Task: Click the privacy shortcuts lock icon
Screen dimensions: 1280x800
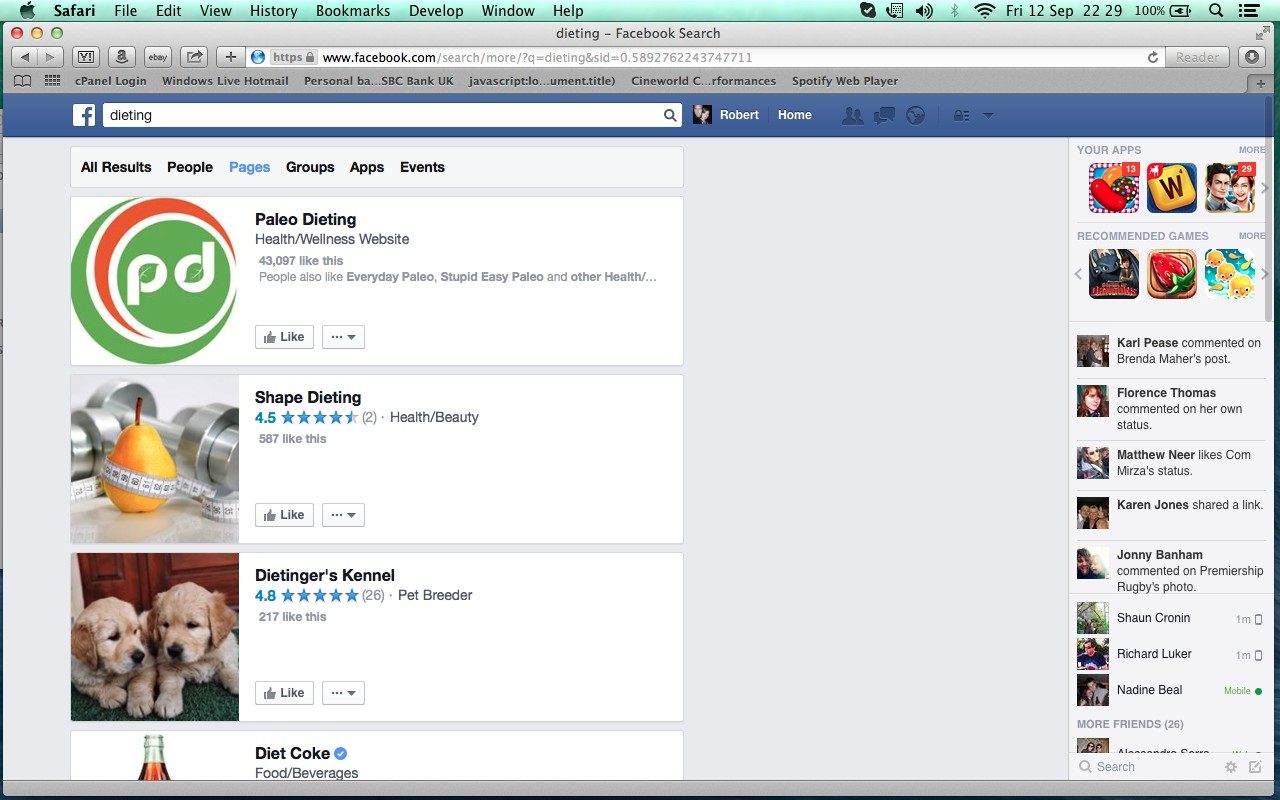Action: (961, 116)
